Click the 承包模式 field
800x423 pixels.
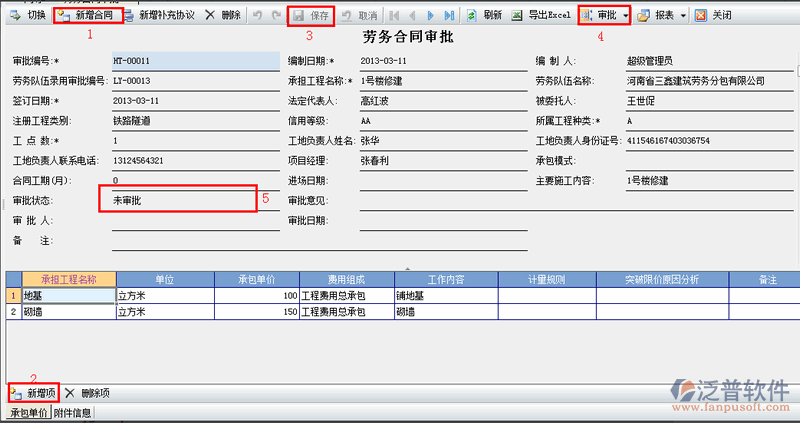point(710,161)
